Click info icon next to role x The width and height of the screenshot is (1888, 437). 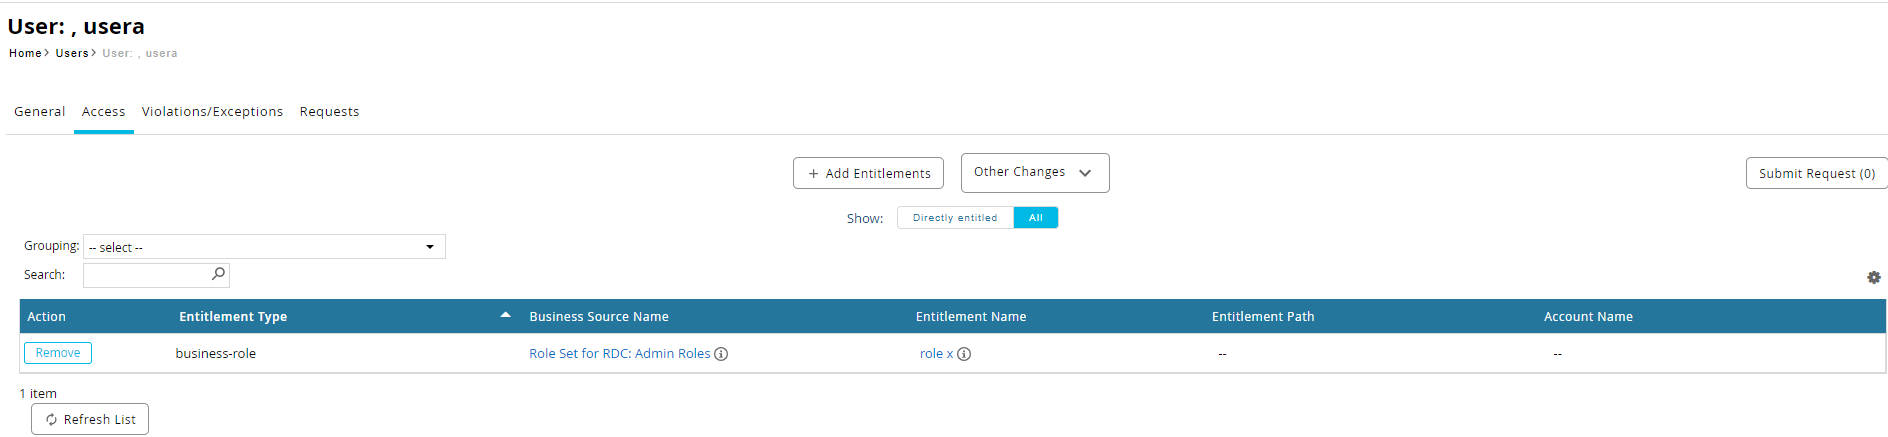[x=964, y=354]
